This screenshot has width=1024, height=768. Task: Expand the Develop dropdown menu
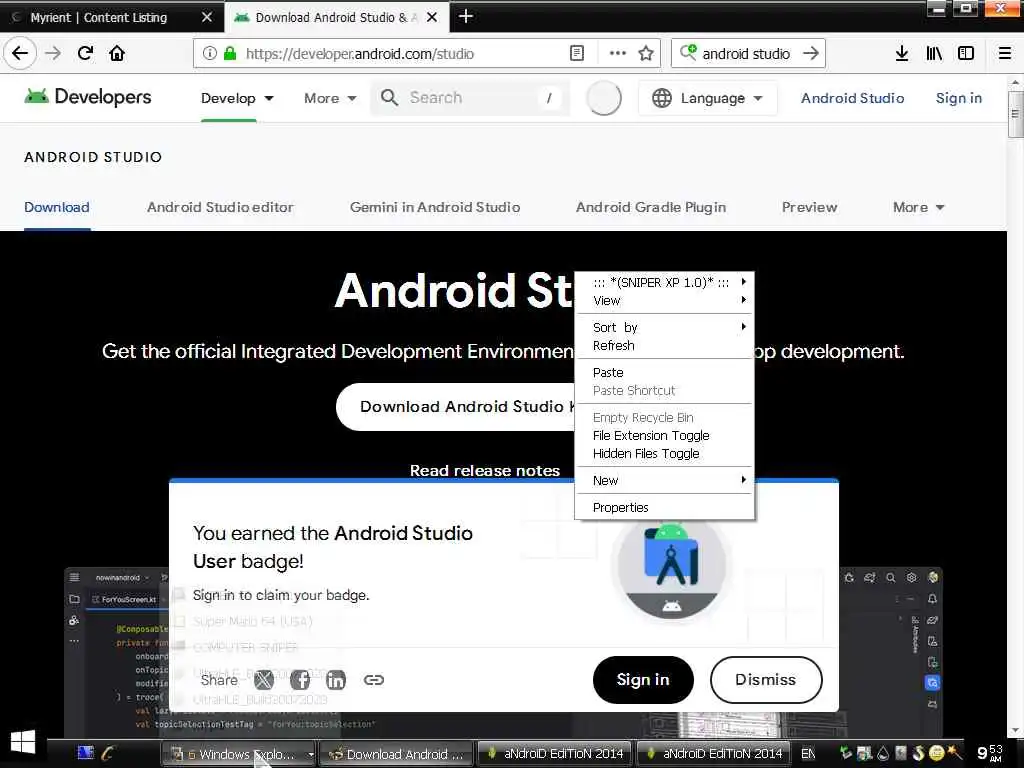click(237, 98)
